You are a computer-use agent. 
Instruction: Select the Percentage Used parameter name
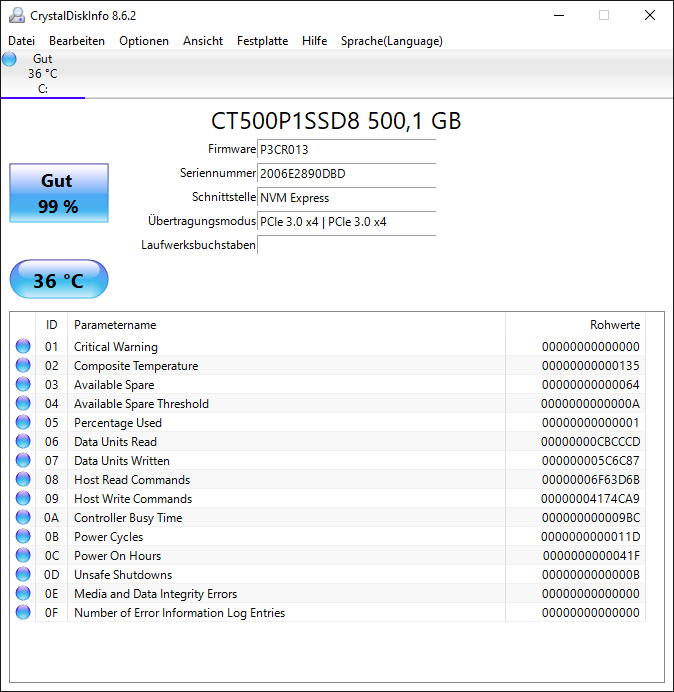tap(118, 423)
